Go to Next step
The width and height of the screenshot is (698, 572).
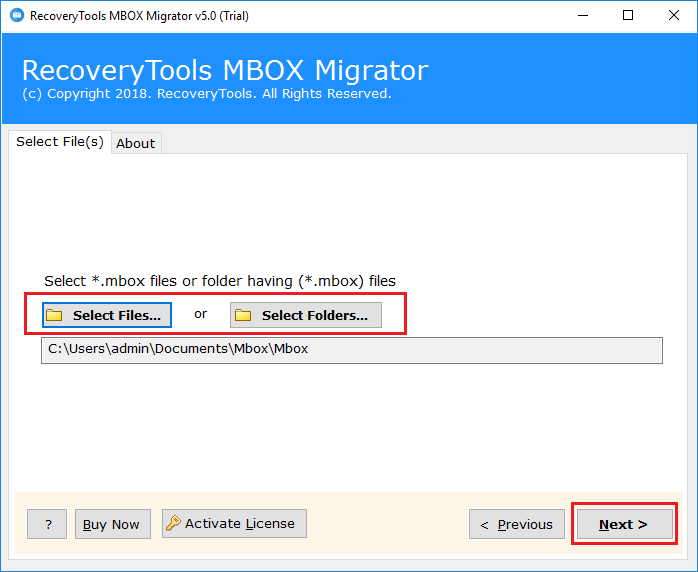tap(625, 524)
